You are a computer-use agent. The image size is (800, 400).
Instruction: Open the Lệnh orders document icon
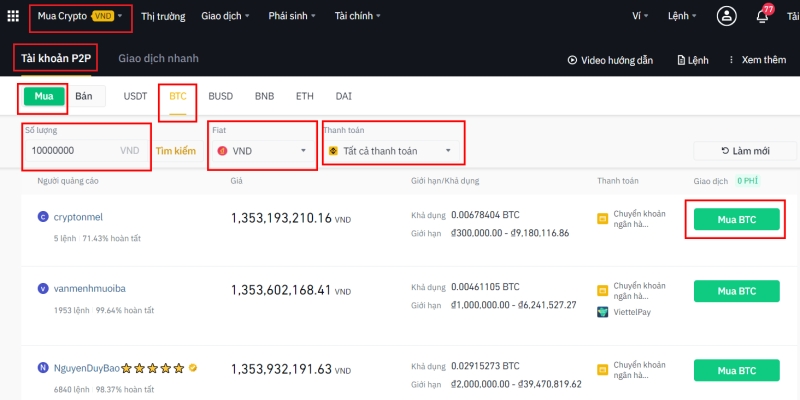click(681, 60)
